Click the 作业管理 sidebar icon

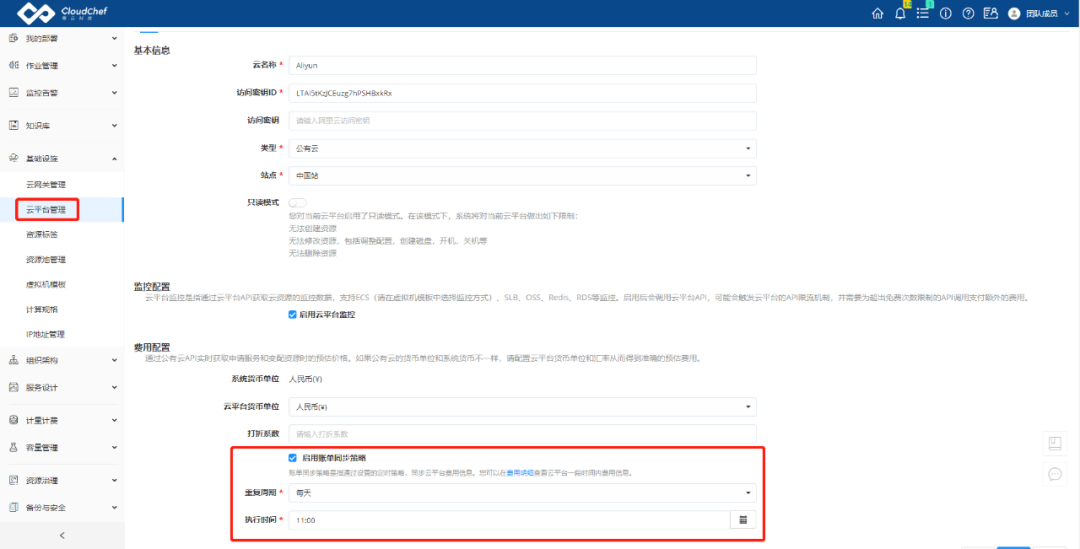13,65
